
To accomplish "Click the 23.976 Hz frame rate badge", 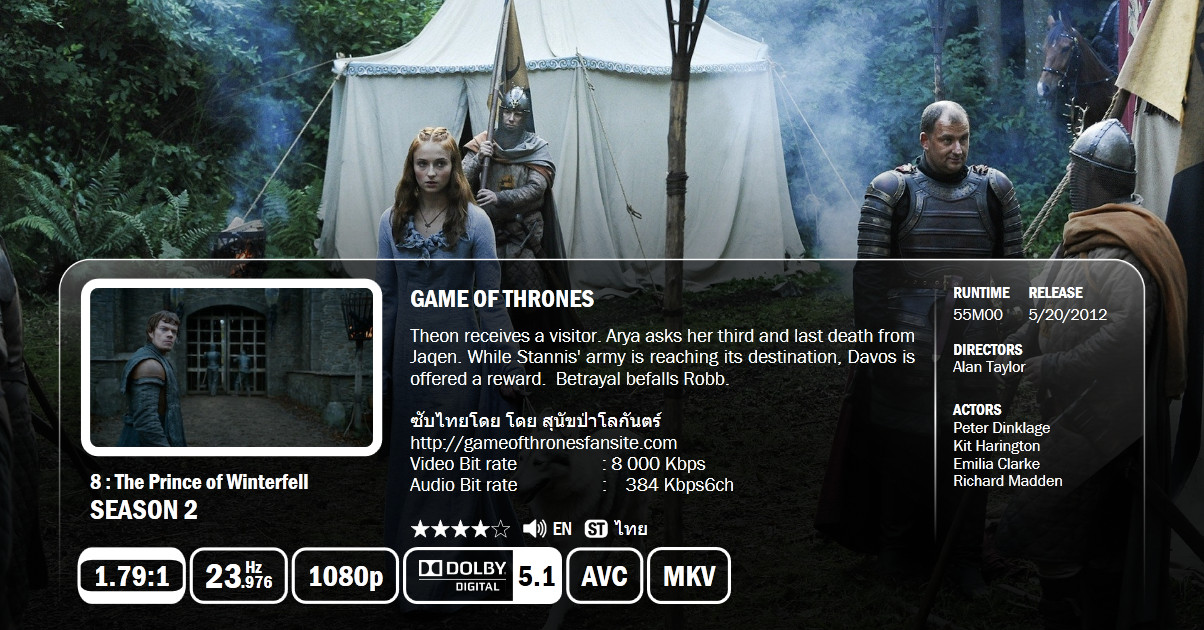I will [x=239, y=576].
